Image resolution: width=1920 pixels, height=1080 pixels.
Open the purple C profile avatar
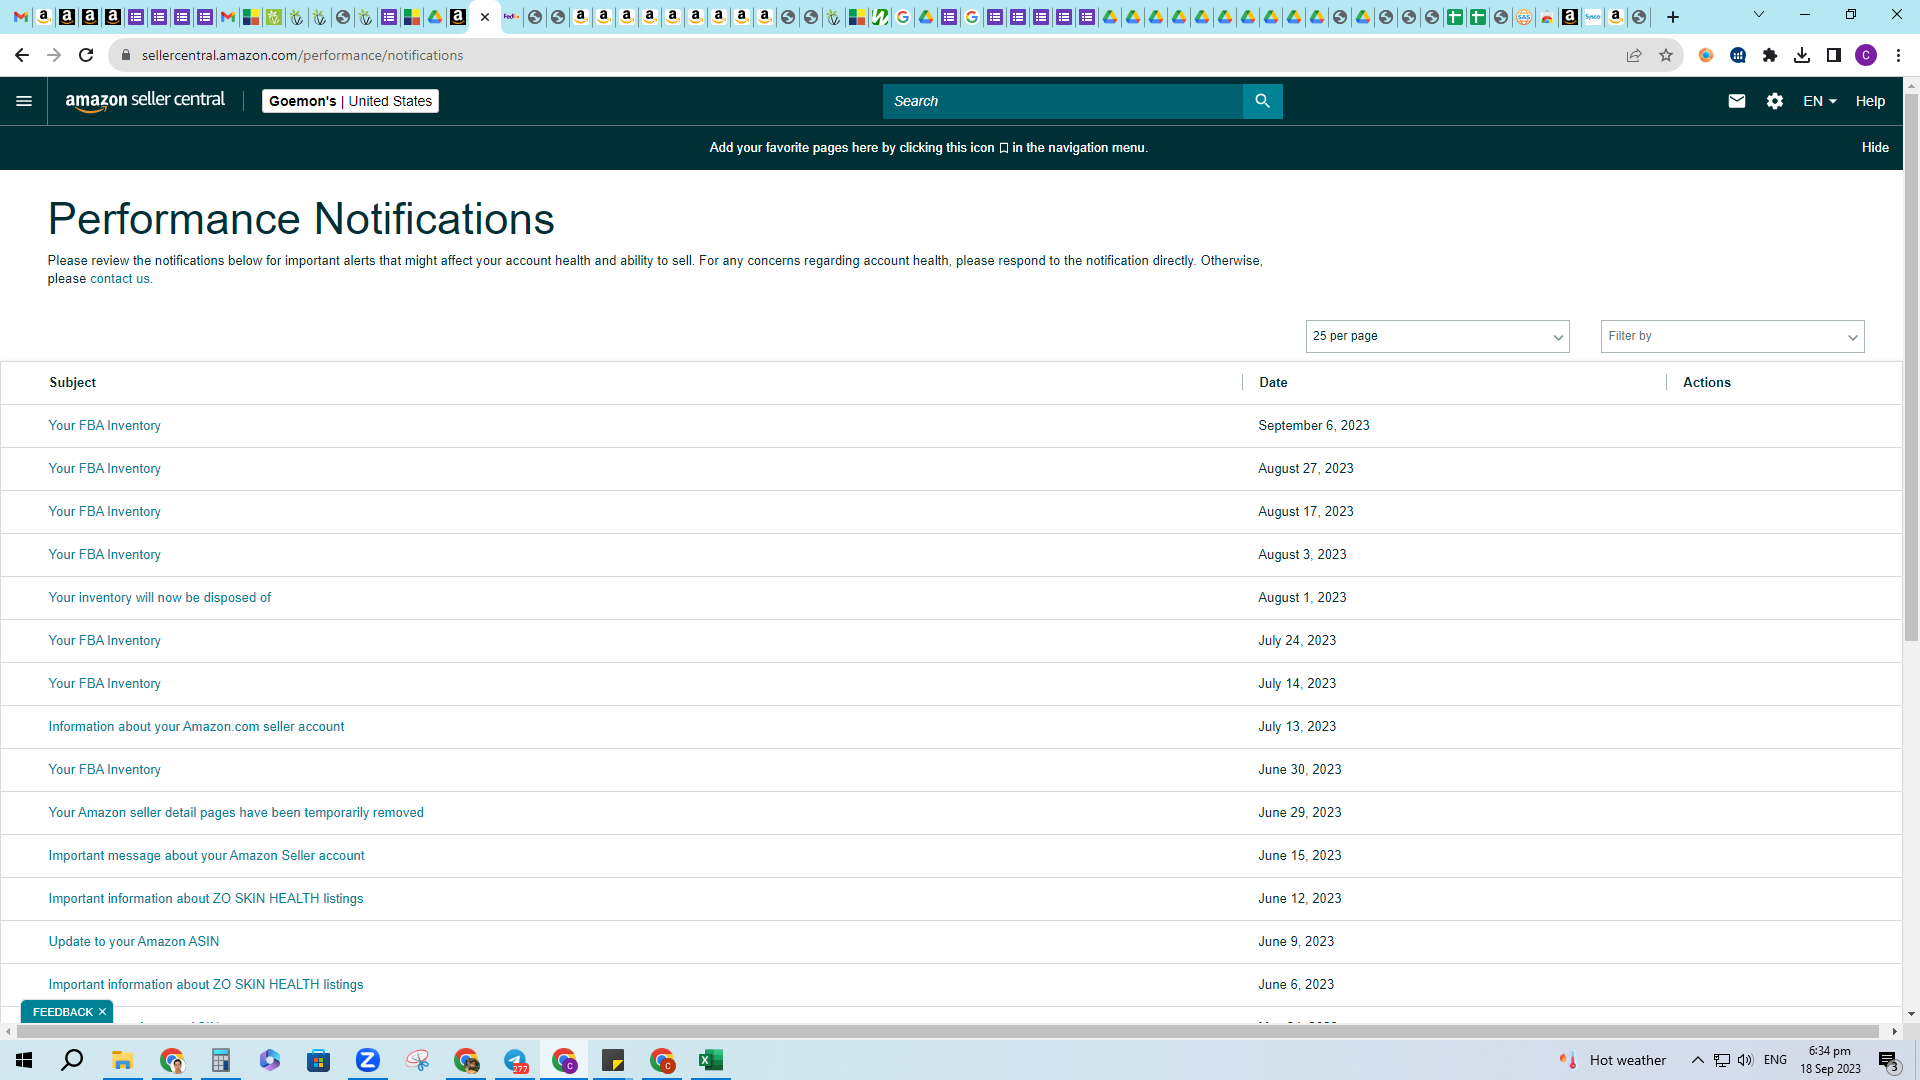click(1866, 55)
